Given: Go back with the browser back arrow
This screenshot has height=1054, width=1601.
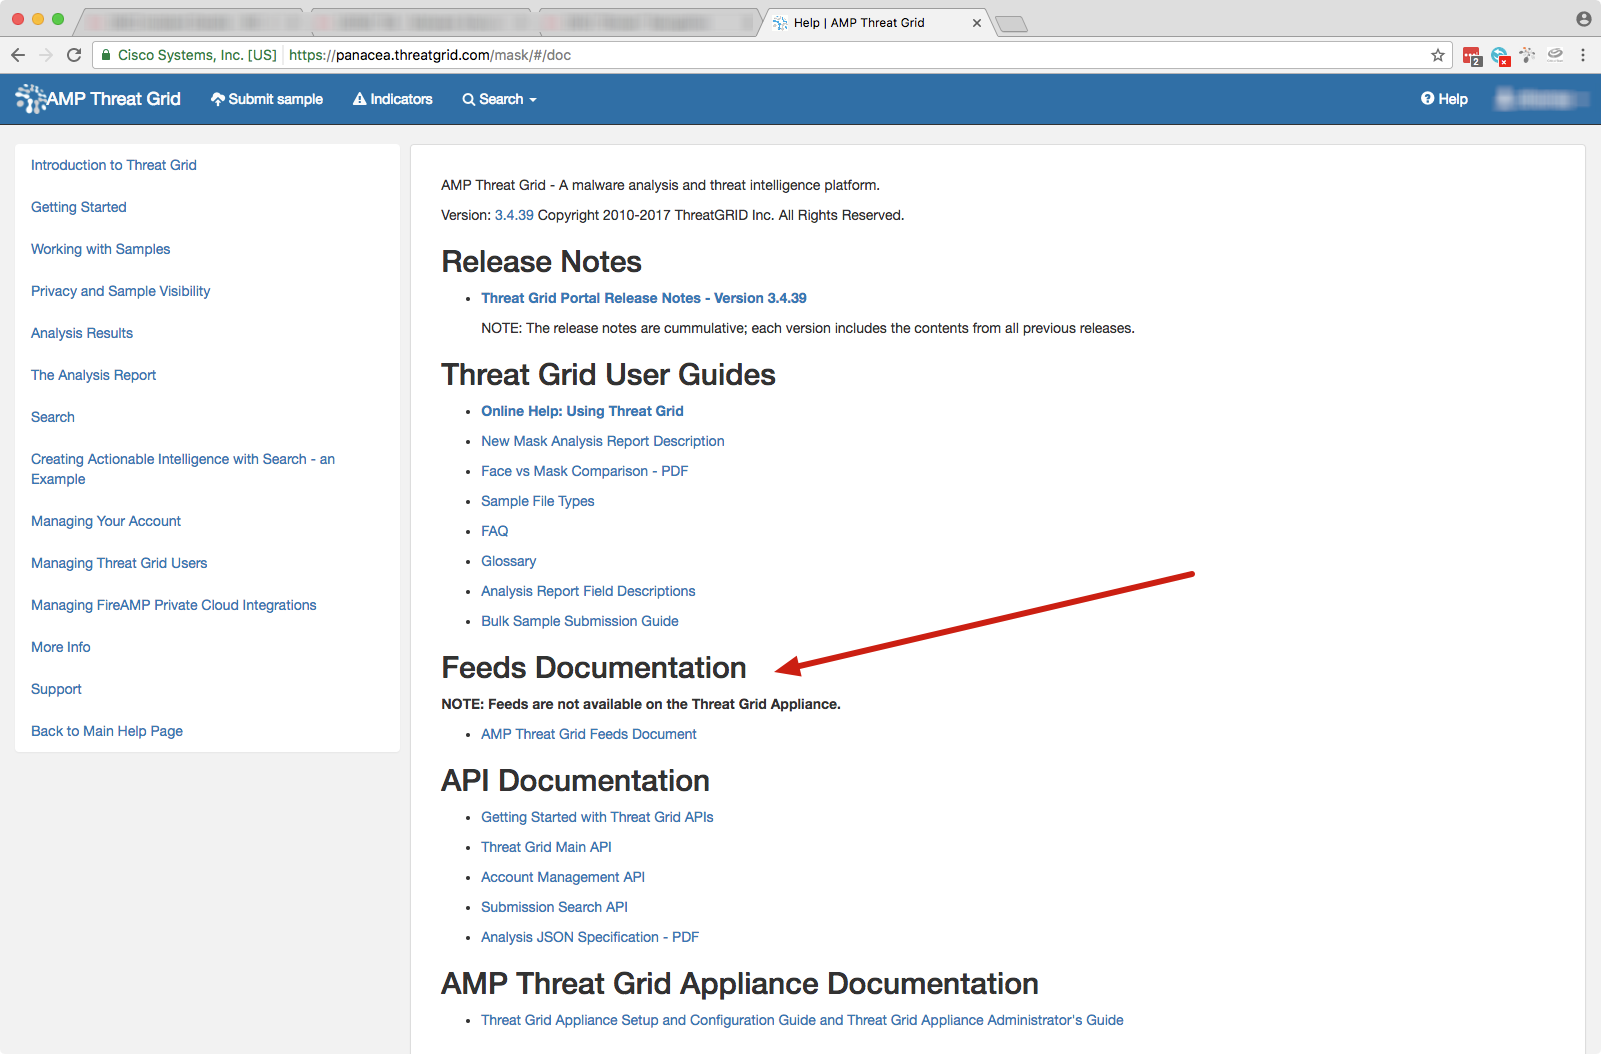Looking at the screenshot, I should tap(18, 55).
